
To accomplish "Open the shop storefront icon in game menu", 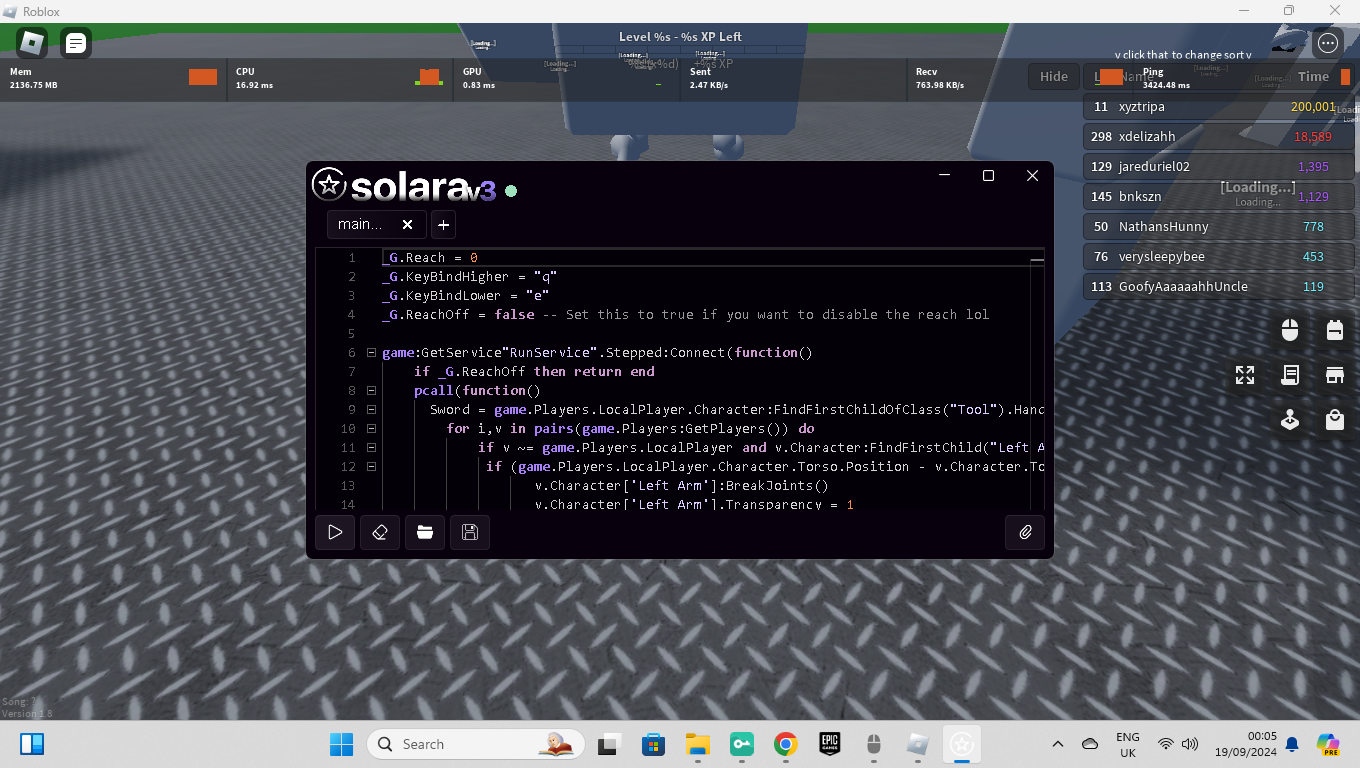I will (x=1334, y=375).
